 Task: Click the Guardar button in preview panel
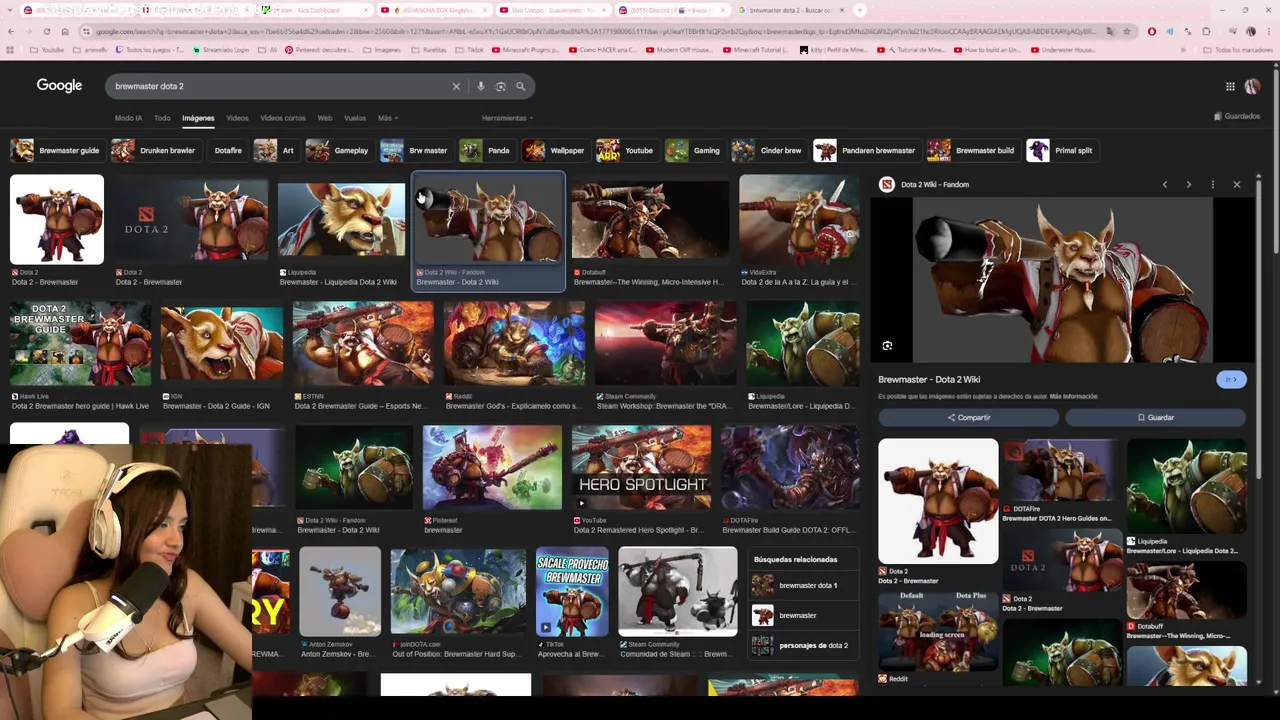[1155, 417]
